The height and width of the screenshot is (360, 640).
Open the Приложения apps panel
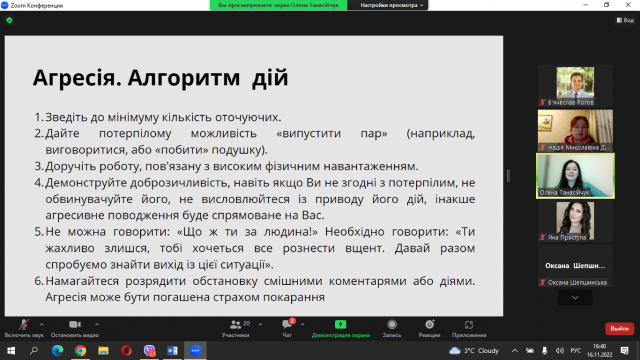(469, 329)
